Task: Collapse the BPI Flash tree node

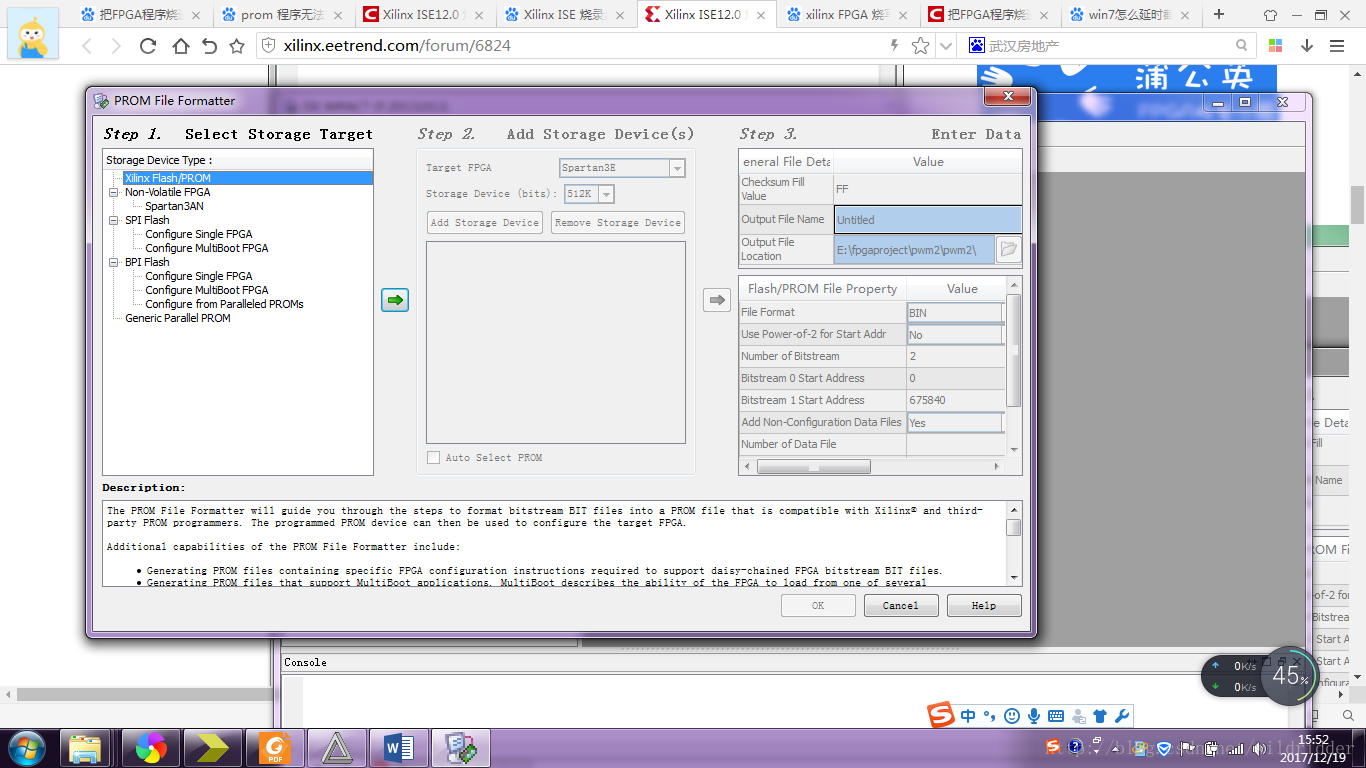Action: (x=114, y=262)
